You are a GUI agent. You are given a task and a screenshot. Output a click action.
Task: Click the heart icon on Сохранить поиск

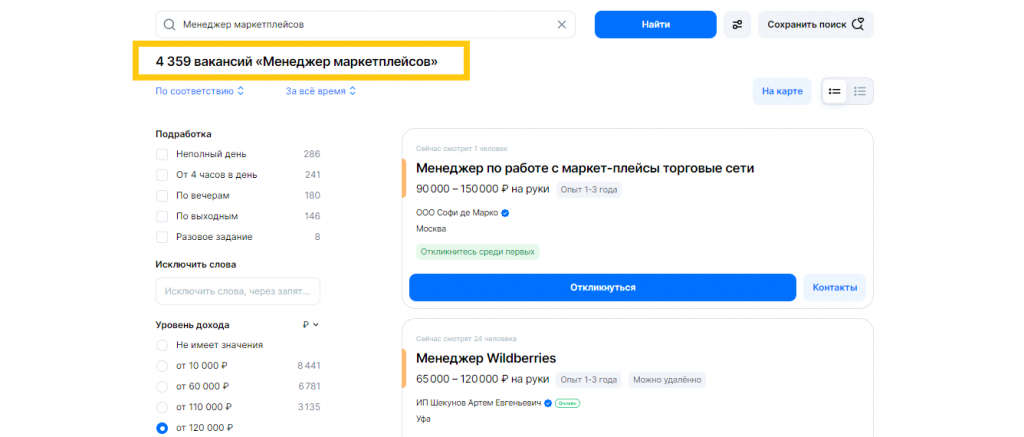coord(857,25)
